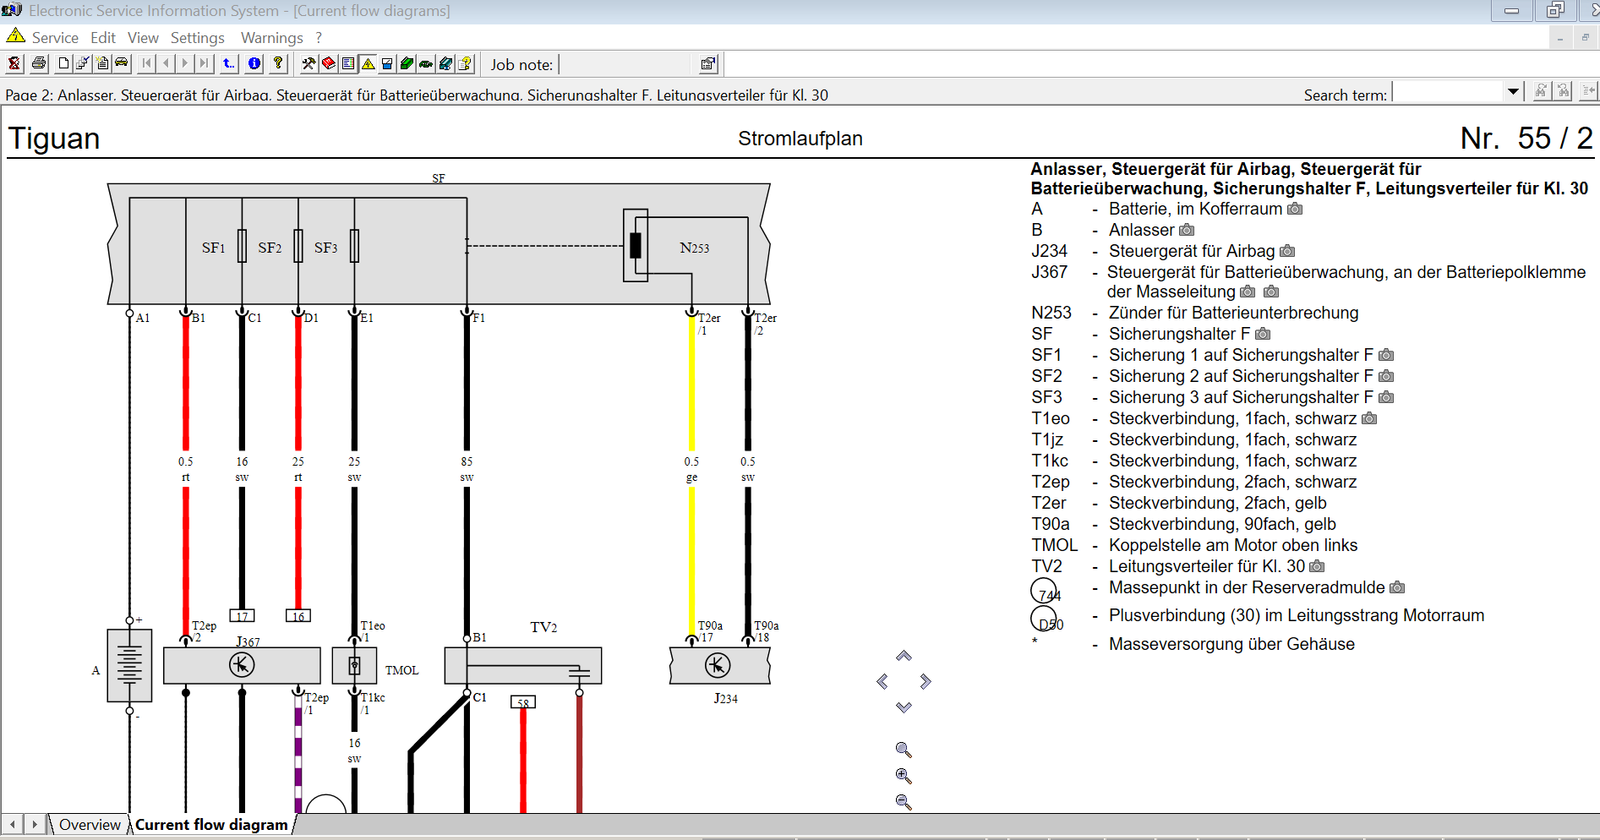The height and width of the screenshot is (840, 1600).
Task: Open the Service menu
Action: (x=54, y=38)
